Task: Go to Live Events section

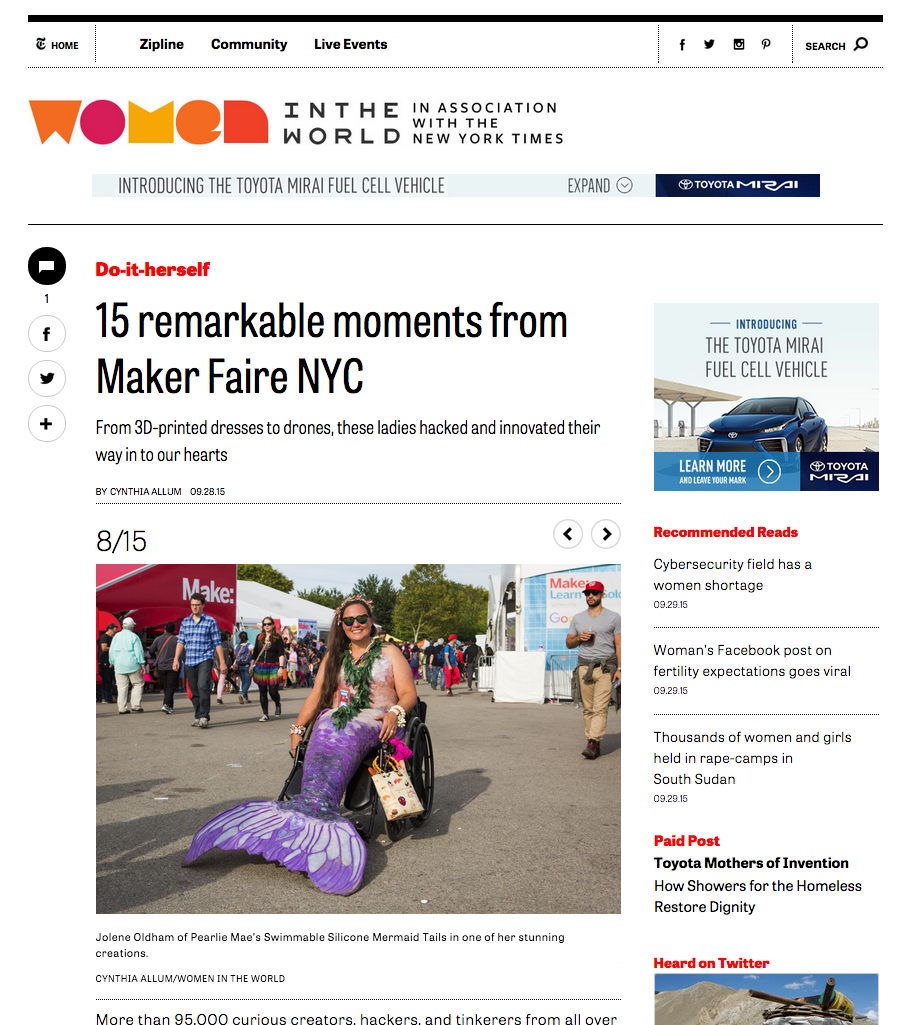Action: [x=350, y=44]
